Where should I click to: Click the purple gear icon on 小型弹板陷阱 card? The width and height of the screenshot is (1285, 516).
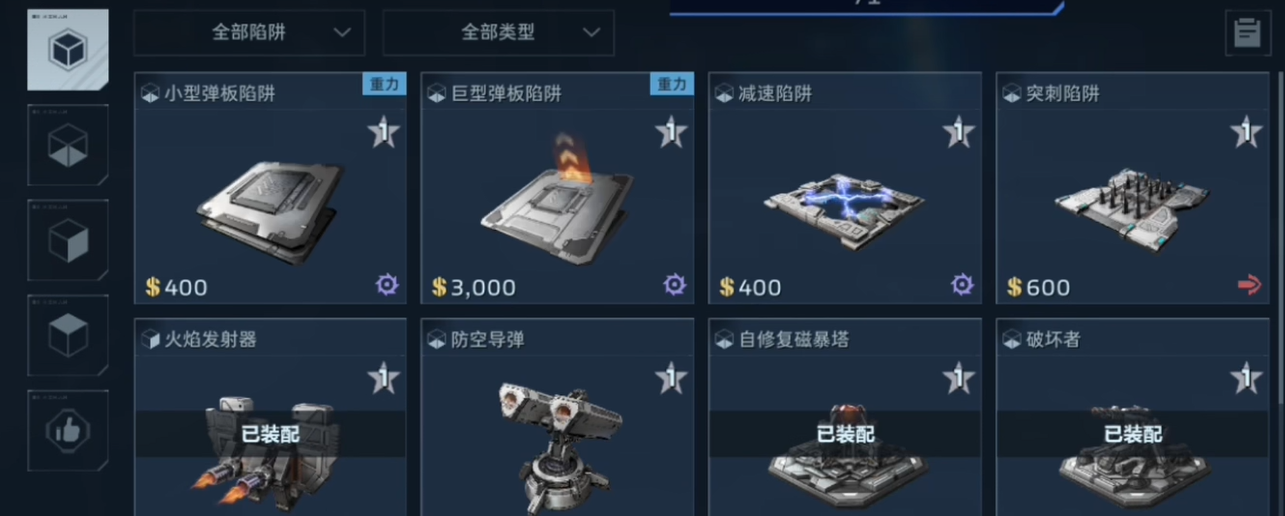click(x=386, y=285)
